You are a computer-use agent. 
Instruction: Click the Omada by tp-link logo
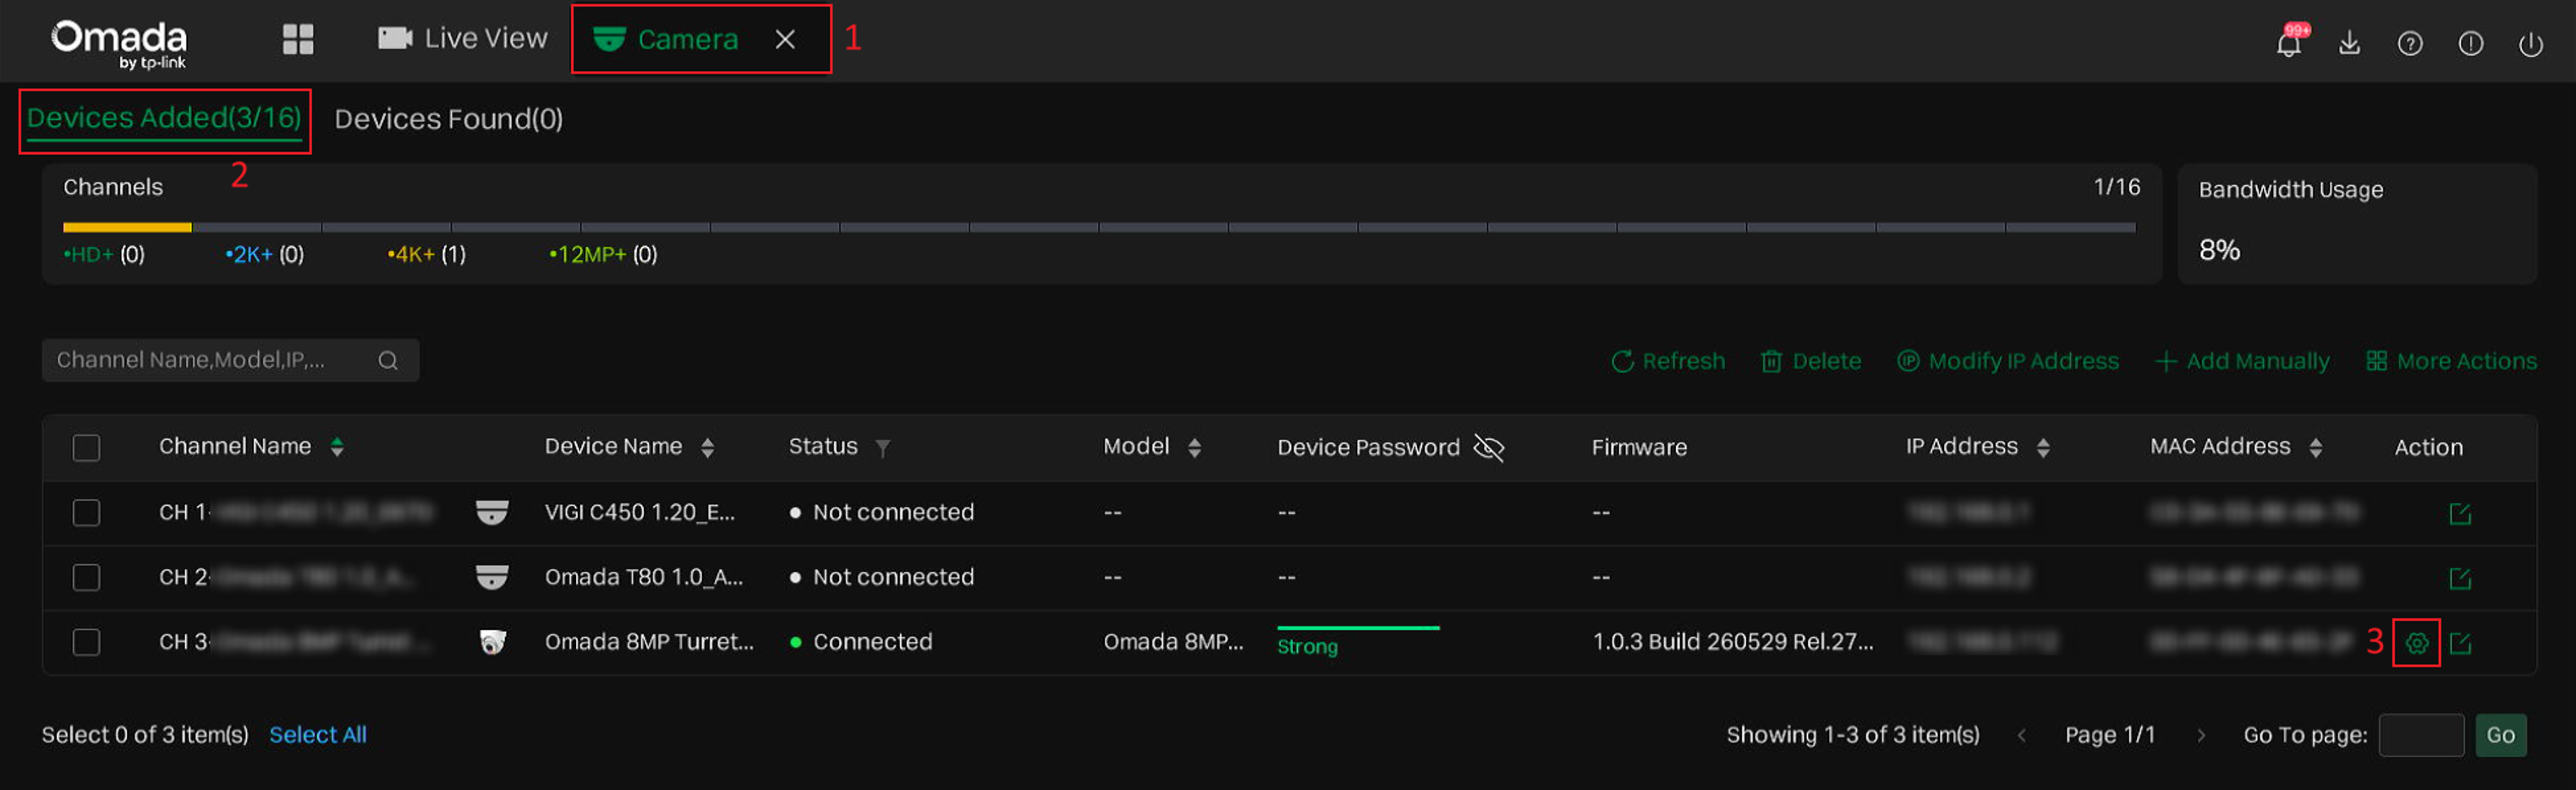coord(119,43)
